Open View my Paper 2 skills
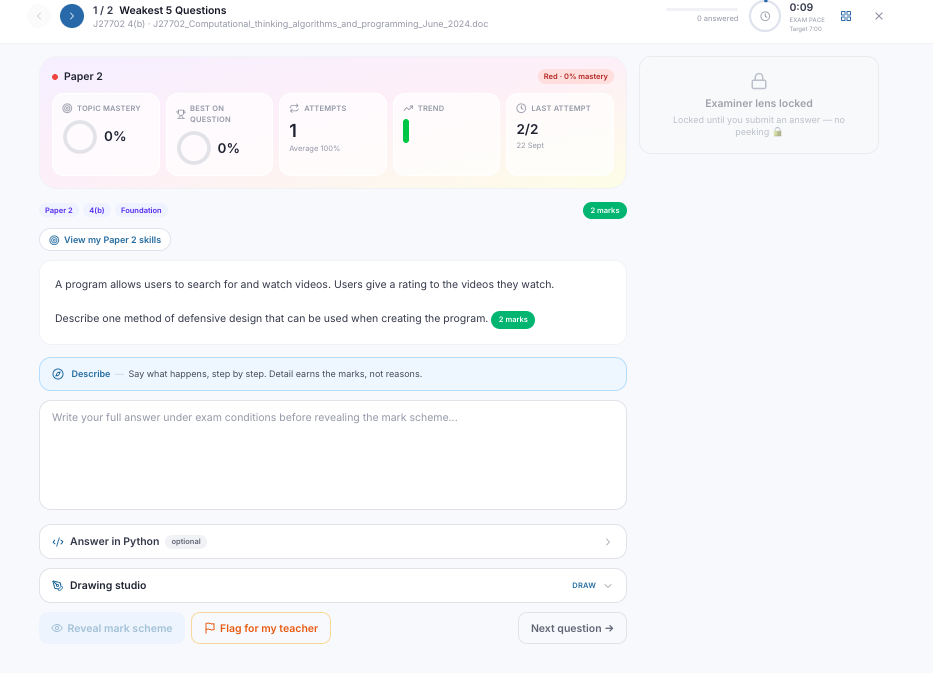 click(105, 240)
